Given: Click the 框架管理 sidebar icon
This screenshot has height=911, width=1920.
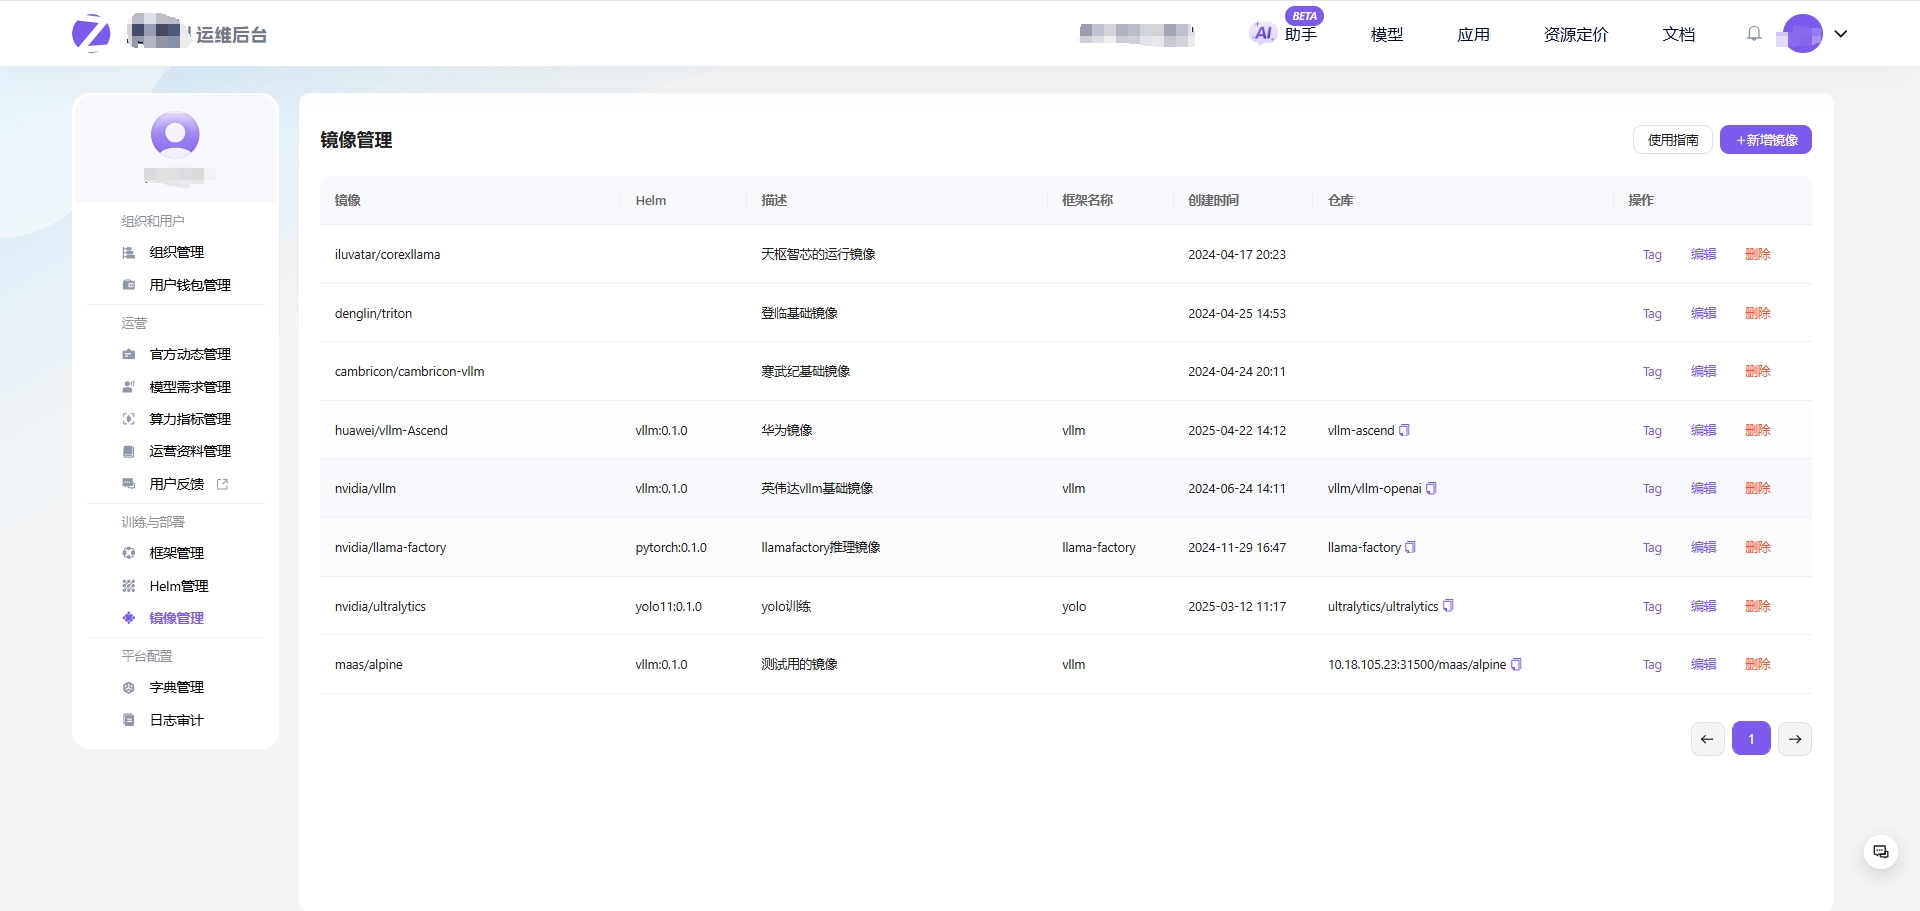Looking at the screenshot, I should 129,553.
